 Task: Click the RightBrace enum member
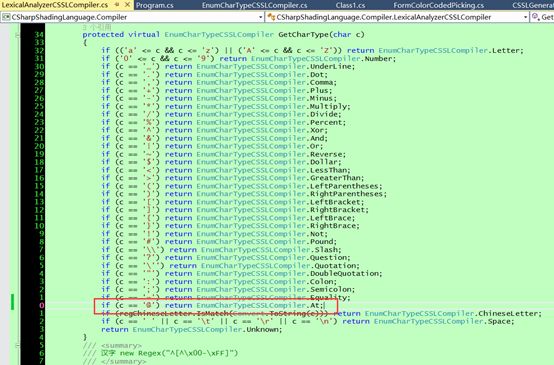pos(333,225)
